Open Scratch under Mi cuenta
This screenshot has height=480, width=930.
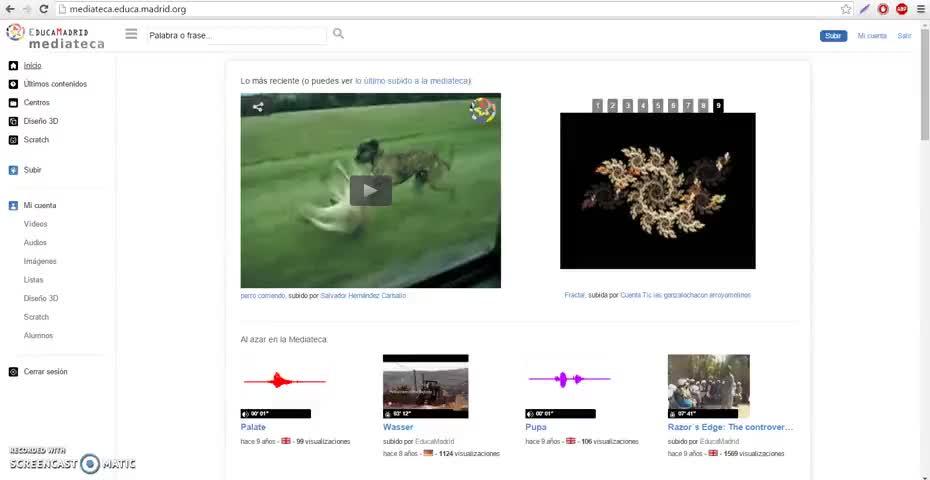tap(36, 317)
